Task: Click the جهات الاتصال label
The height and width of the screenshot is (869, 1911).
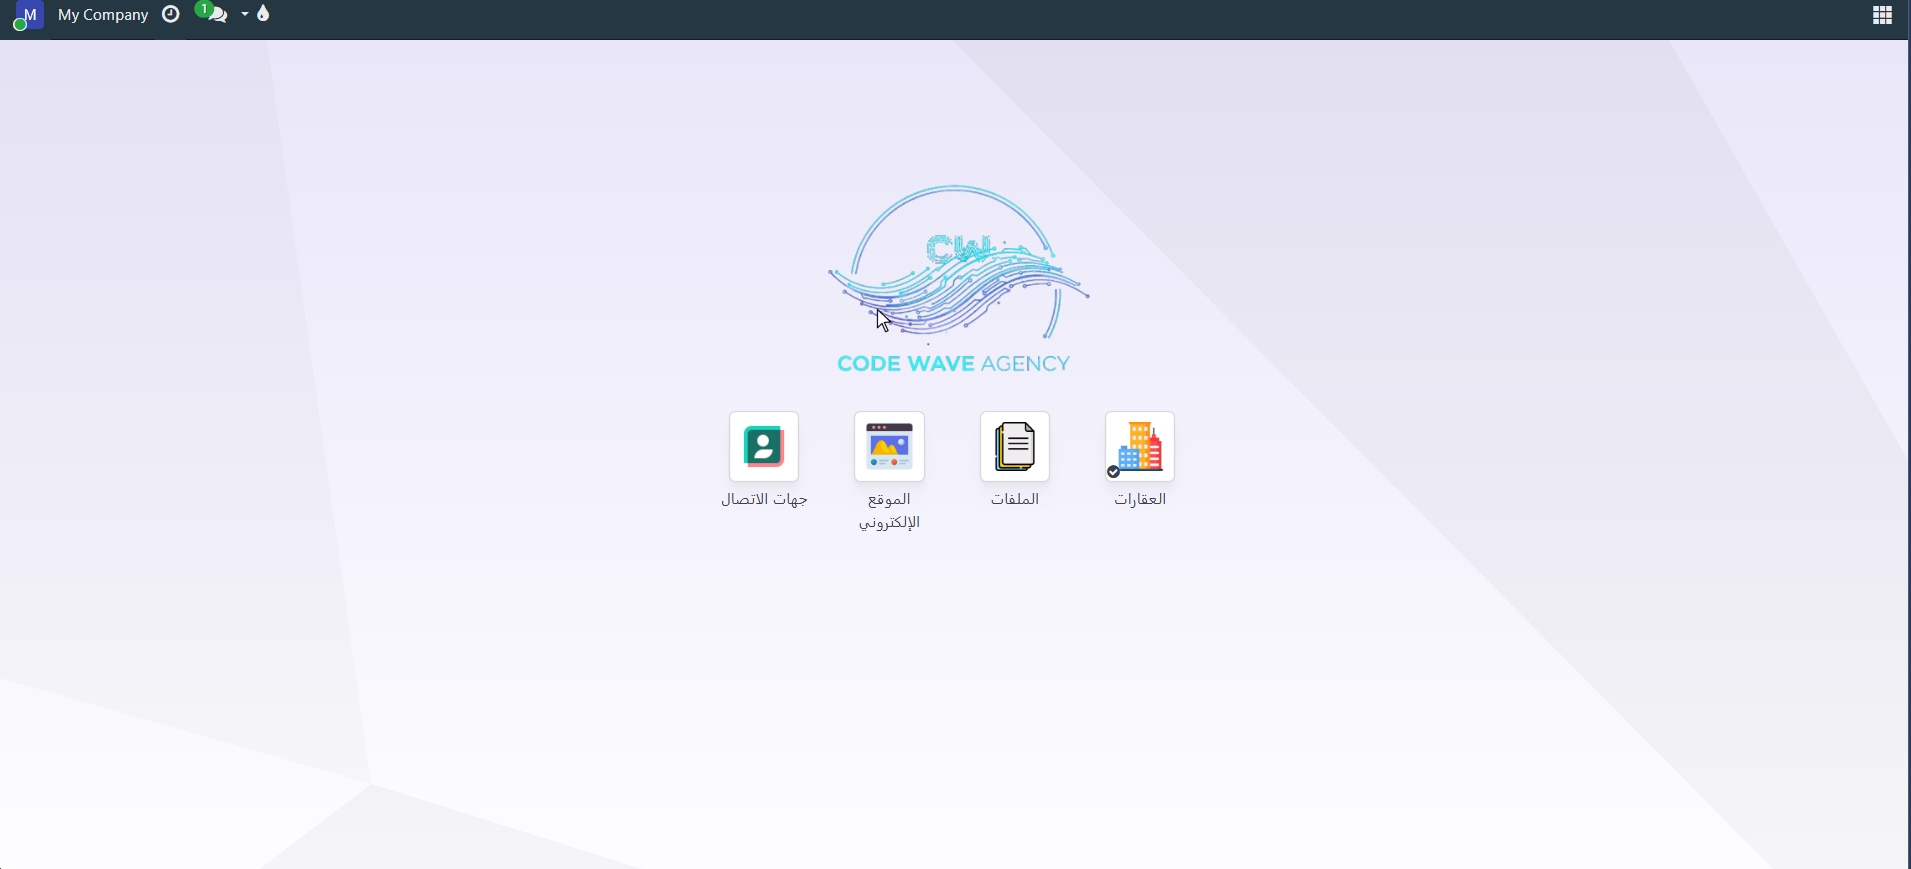Action: (764, 500)
